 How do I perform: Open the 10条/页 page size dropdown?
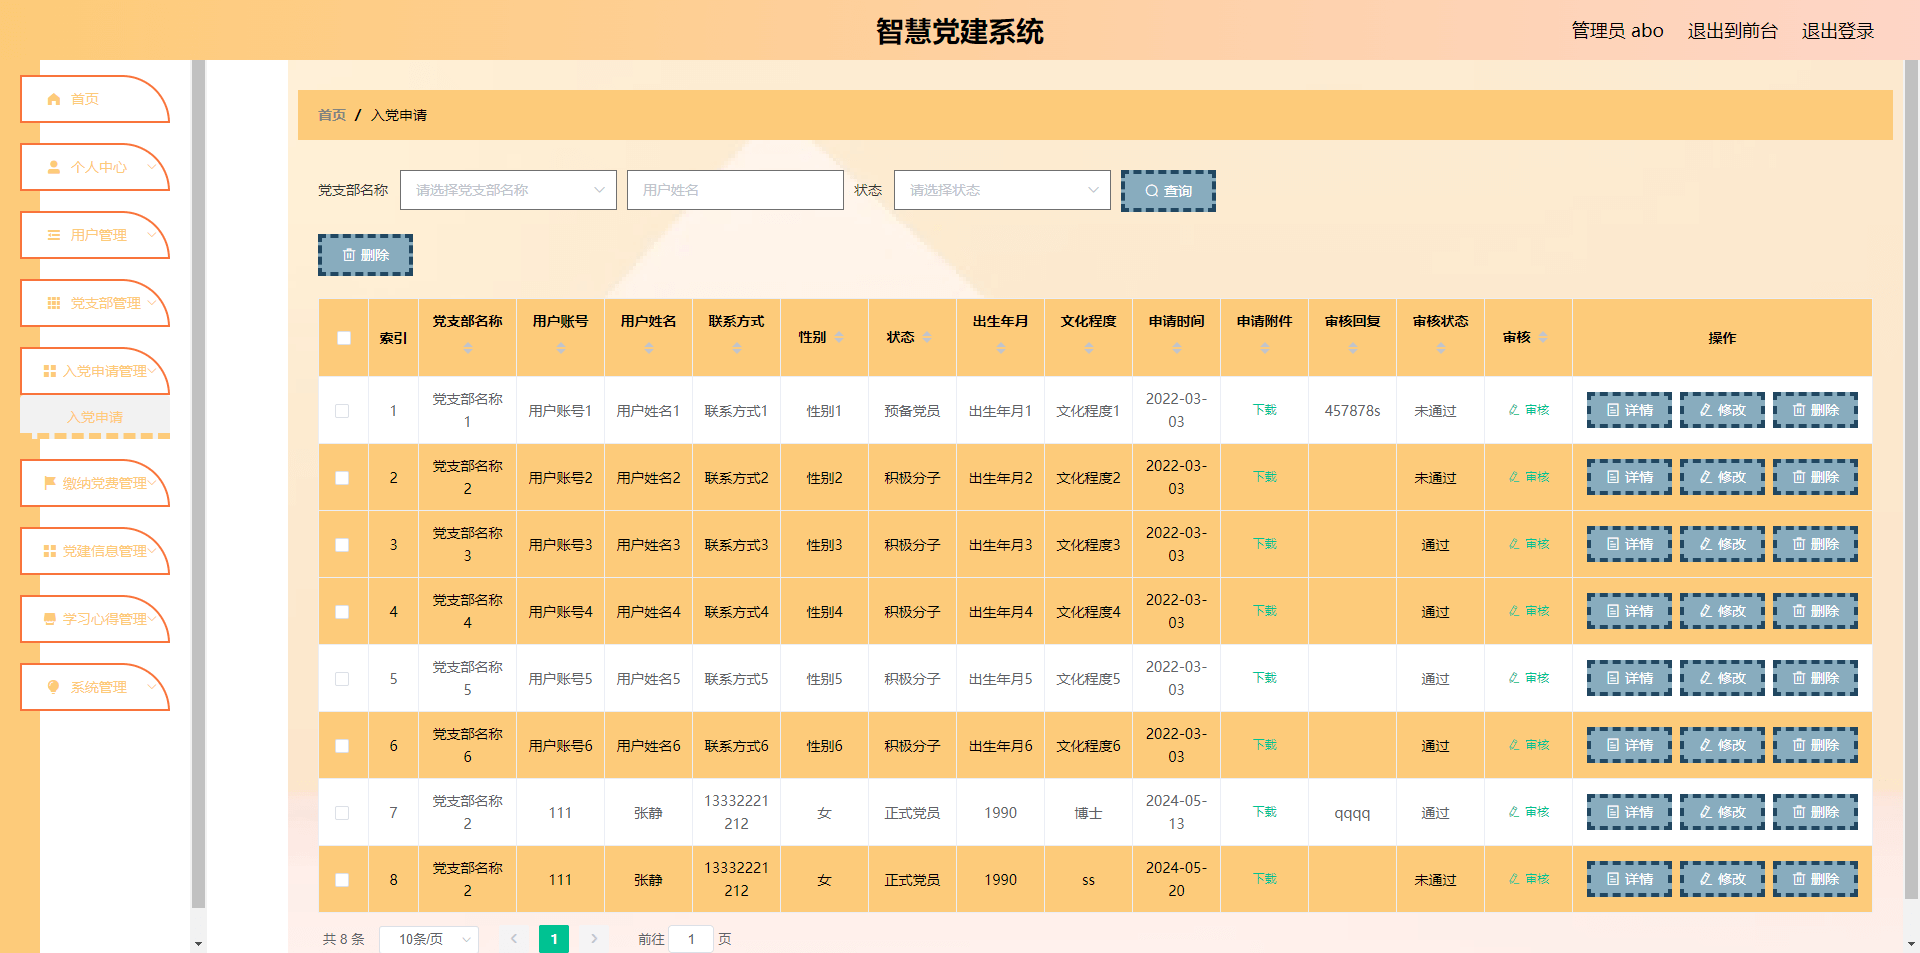point(429,939)
